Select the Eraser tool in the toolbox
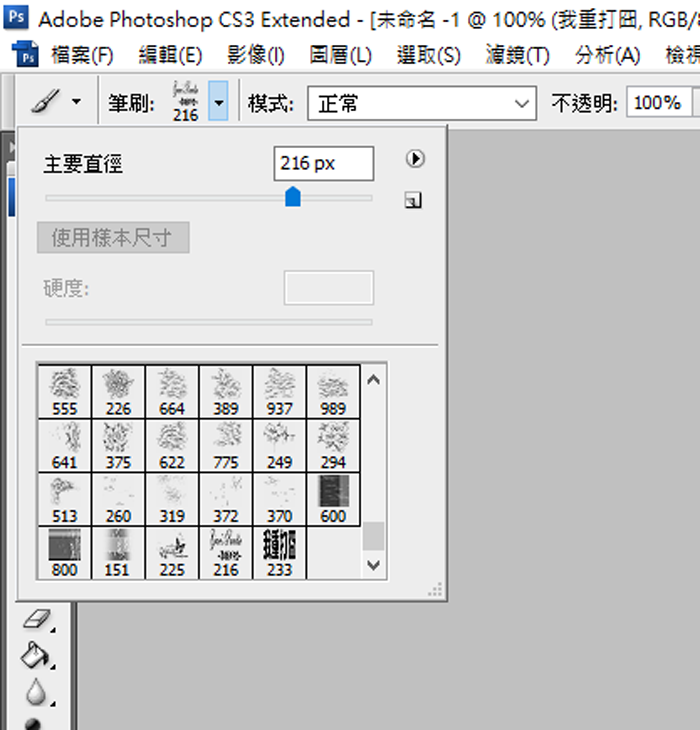 37,620
